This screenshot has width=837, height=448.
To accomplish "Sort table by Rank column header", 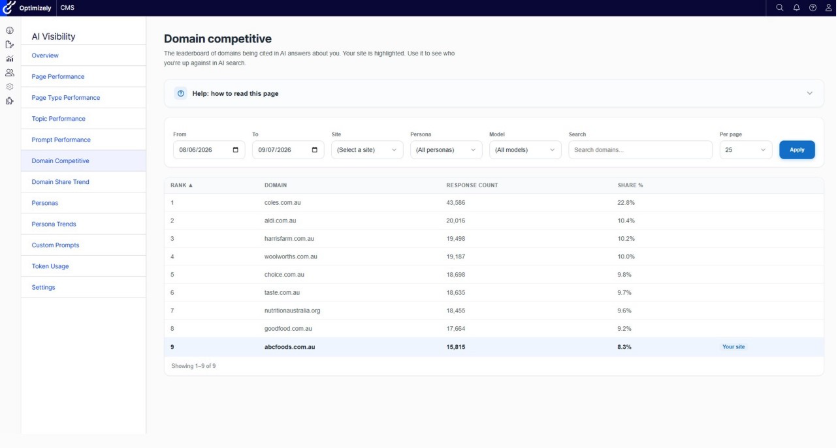I will click(x=181, y=185).
